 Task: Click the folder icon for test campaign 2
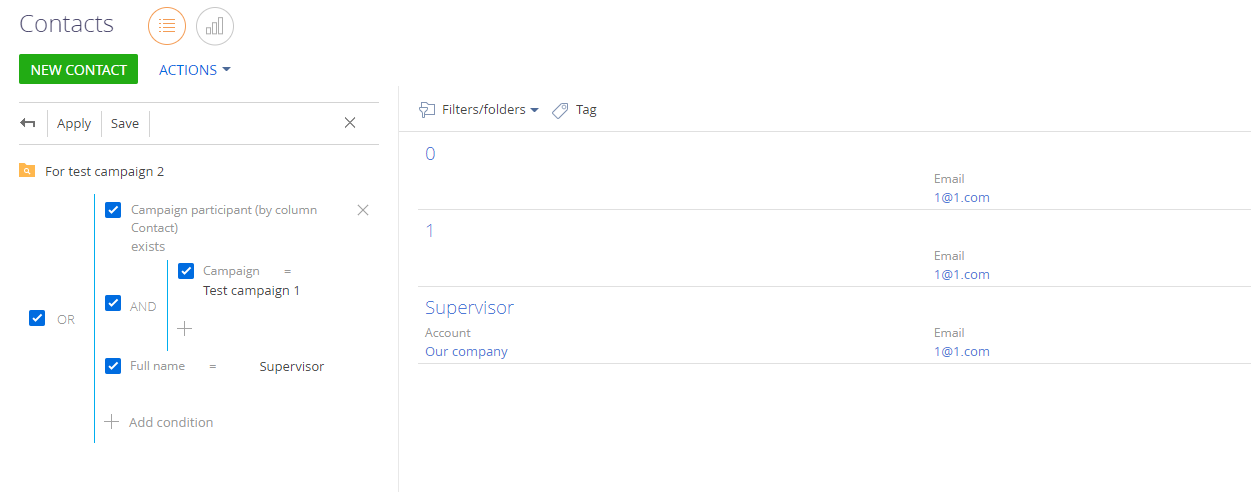pyautogui.click(x=27, y=171)
